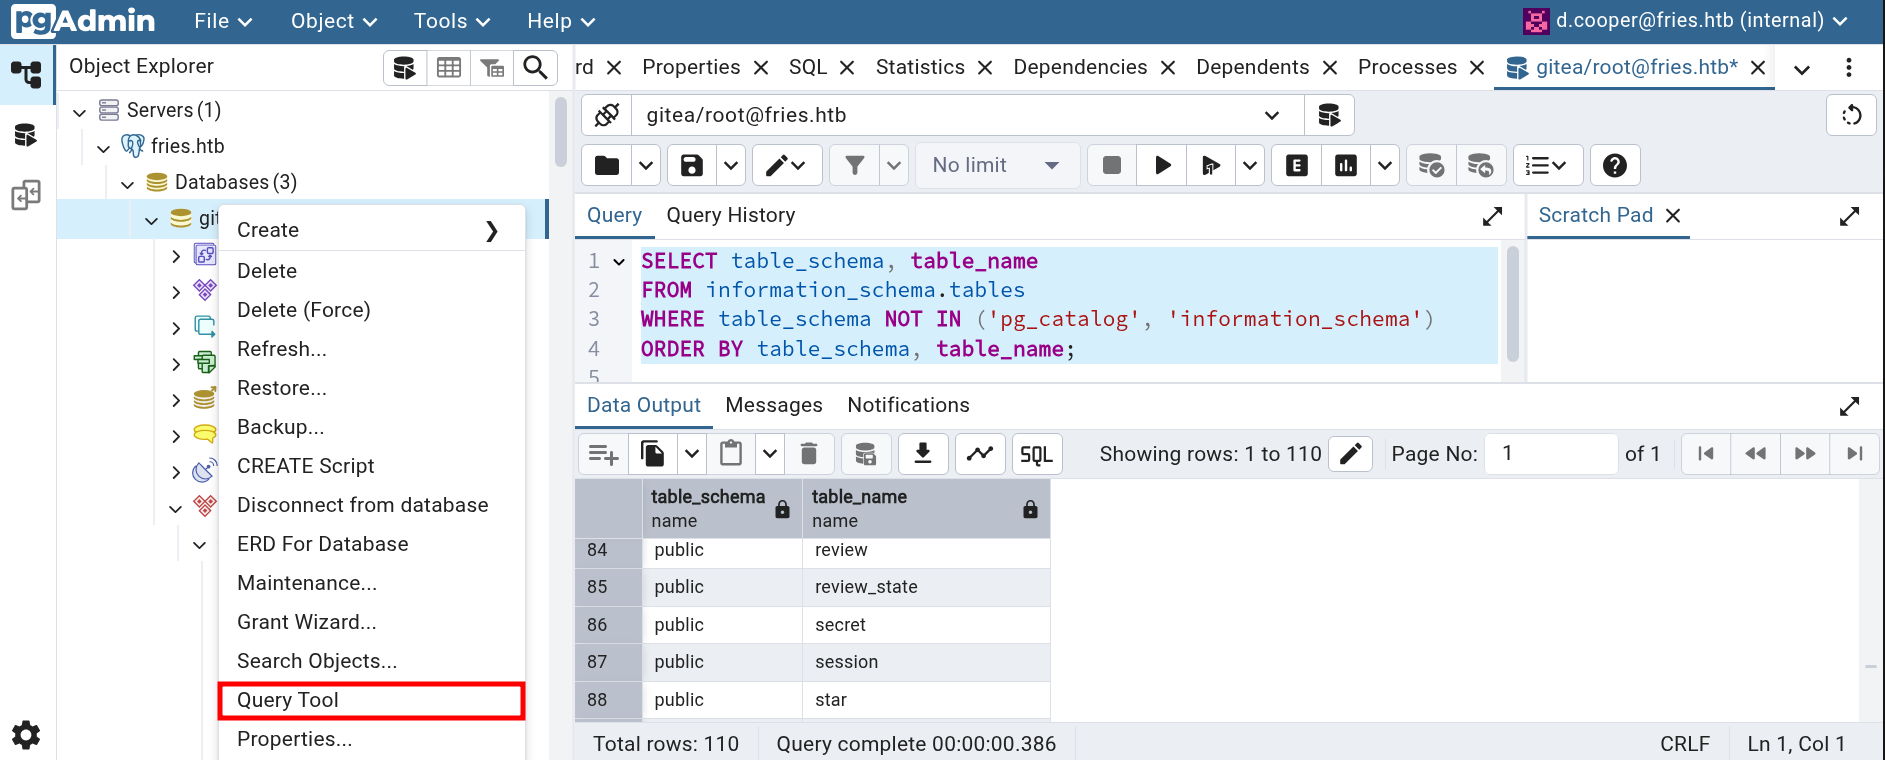Click the Reset Layout icon
Image resolution: width=1885 pixels, height=760 pixels.
click(x=1851, y=115)
